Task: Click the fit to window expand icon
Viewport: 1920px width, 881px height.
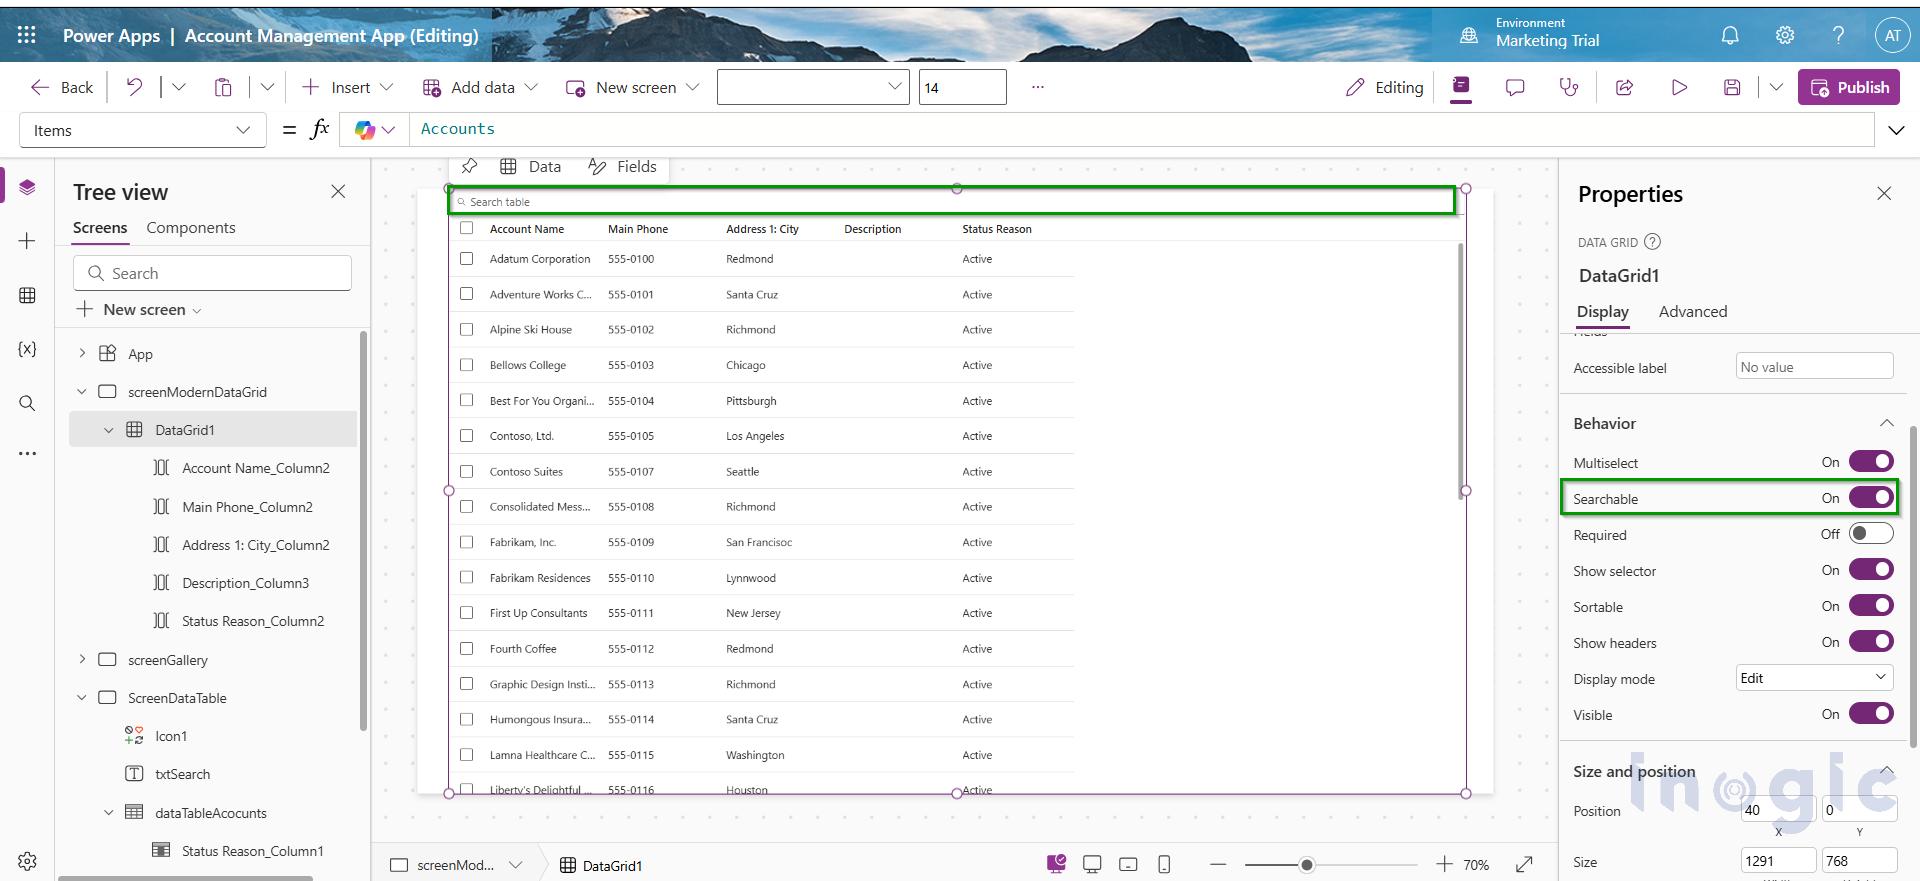Action: pyautogui.click(x=1524, y=864)
